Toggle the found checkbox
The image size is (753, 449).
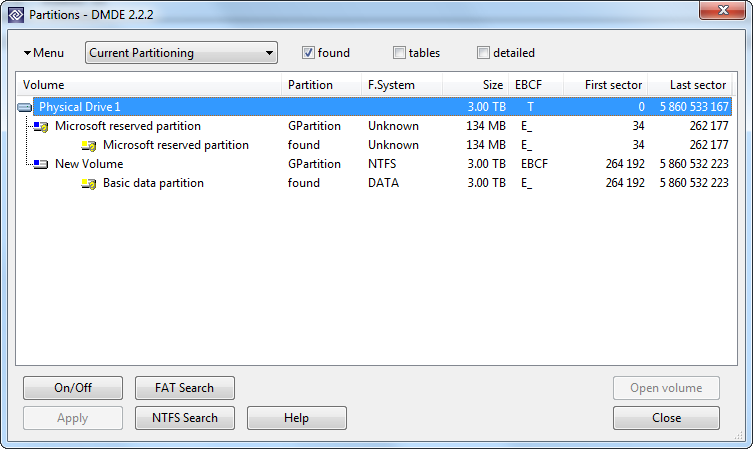(x=308, y=53)
